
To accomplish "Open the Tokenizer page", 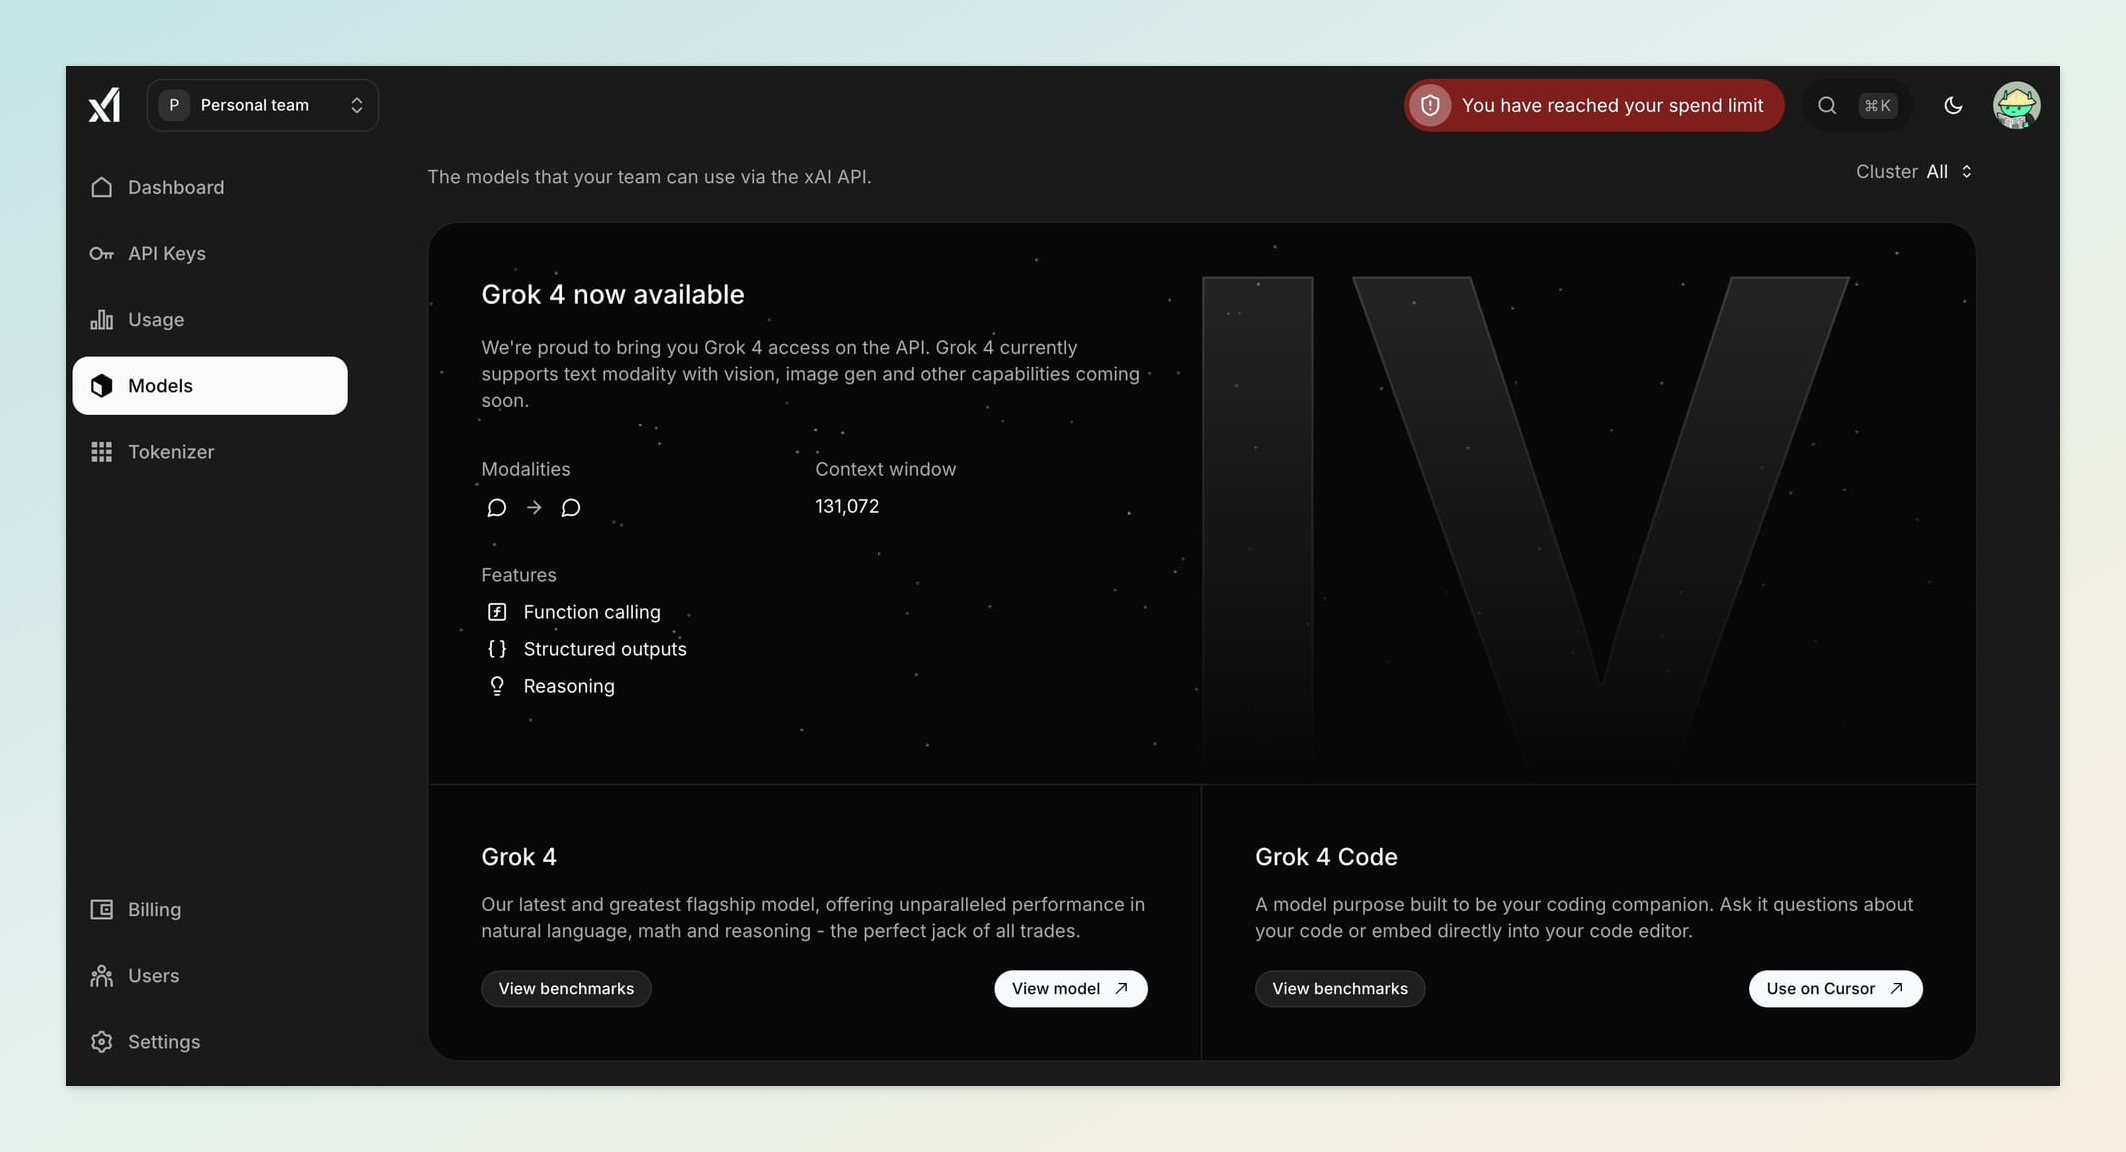I will pyautogui.click(x=170, y=452).
